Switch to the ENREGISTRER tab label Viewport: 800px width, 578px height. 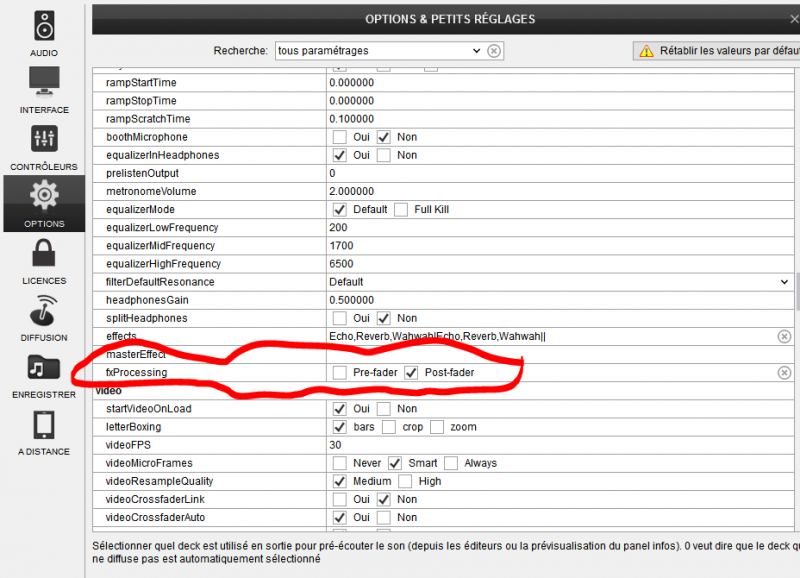coord(44,395)
